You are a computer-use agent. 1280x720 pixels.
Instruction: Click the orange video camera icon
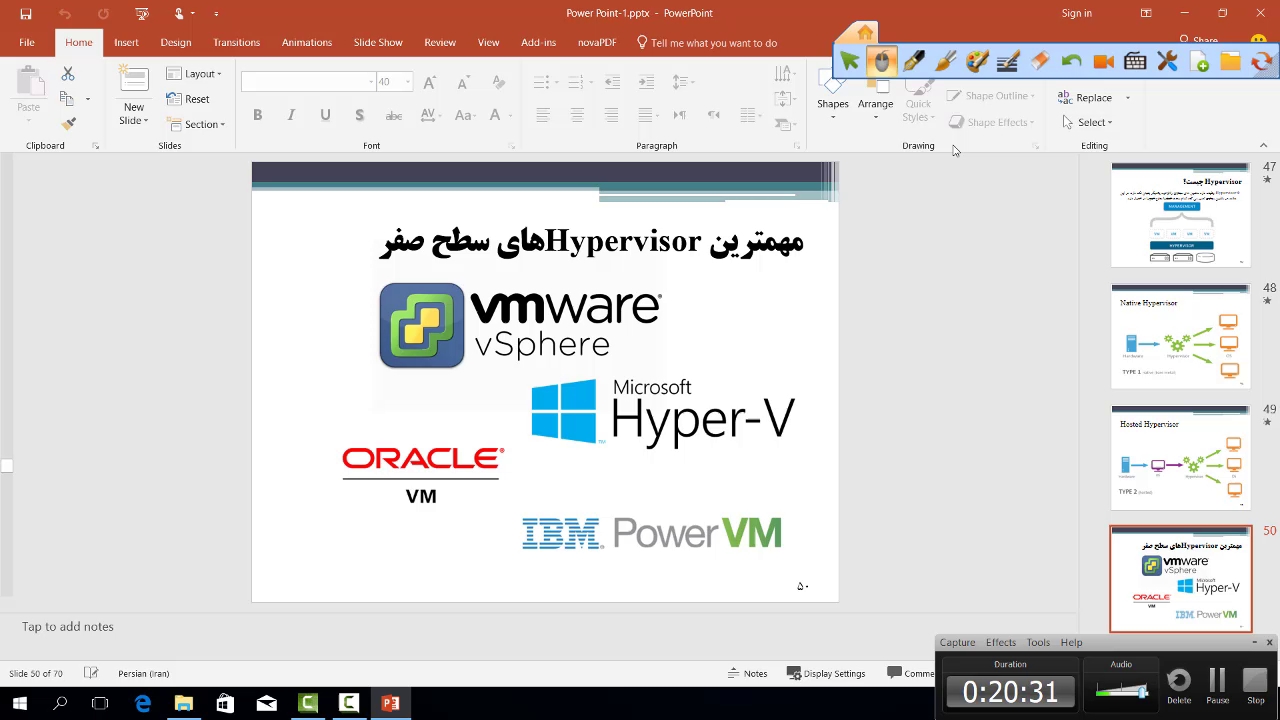(1103, 62)
